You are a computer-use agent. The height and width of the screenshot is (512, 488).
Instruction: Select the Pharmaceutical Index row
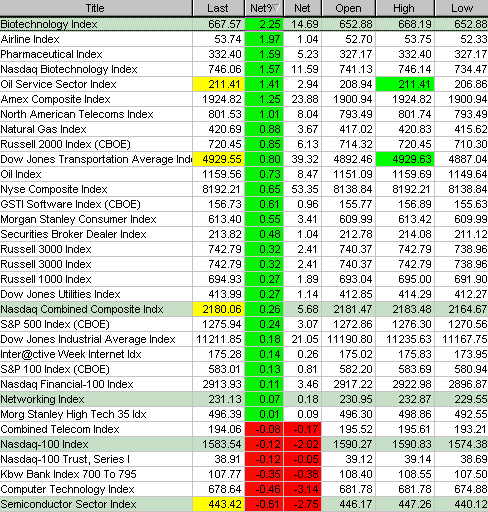pyautogui.click(x=244, y=54)
